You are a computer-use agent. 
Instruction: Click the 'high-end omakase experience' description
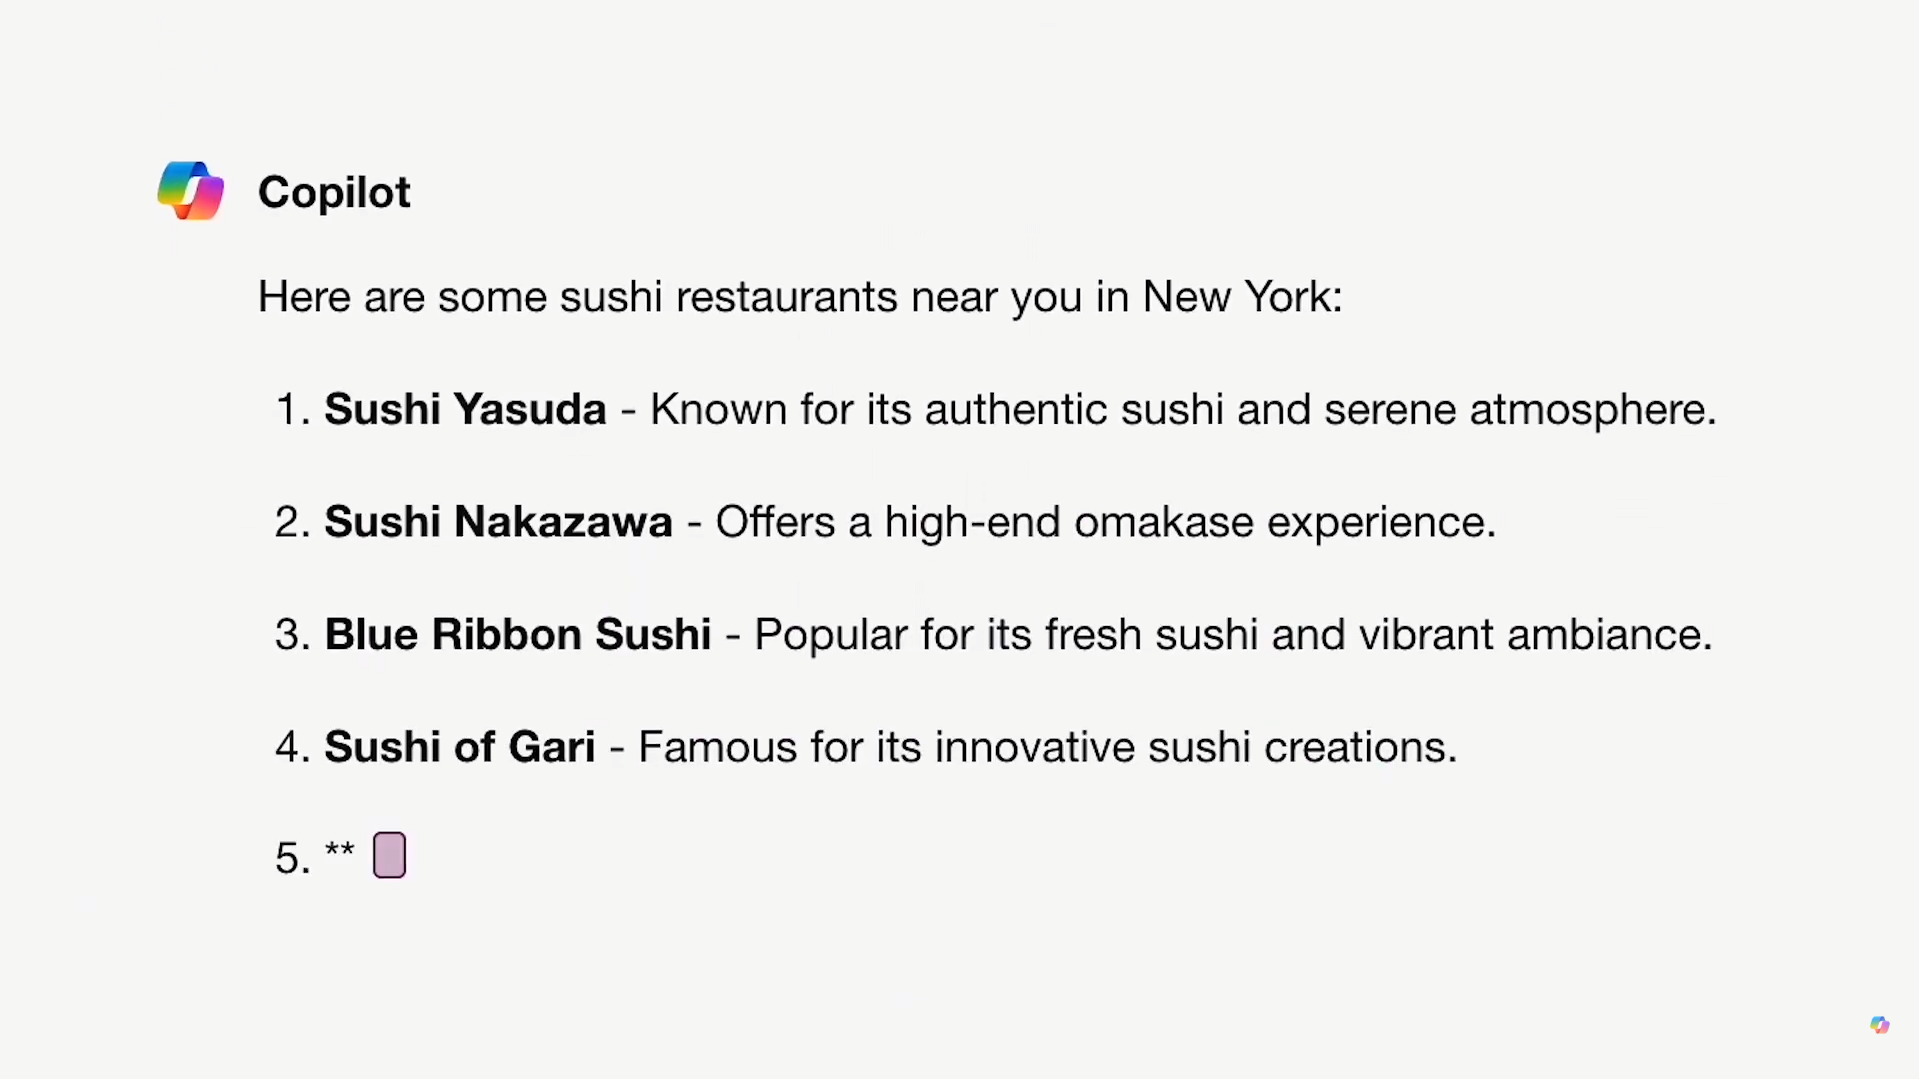click(x=1105, y=522)
